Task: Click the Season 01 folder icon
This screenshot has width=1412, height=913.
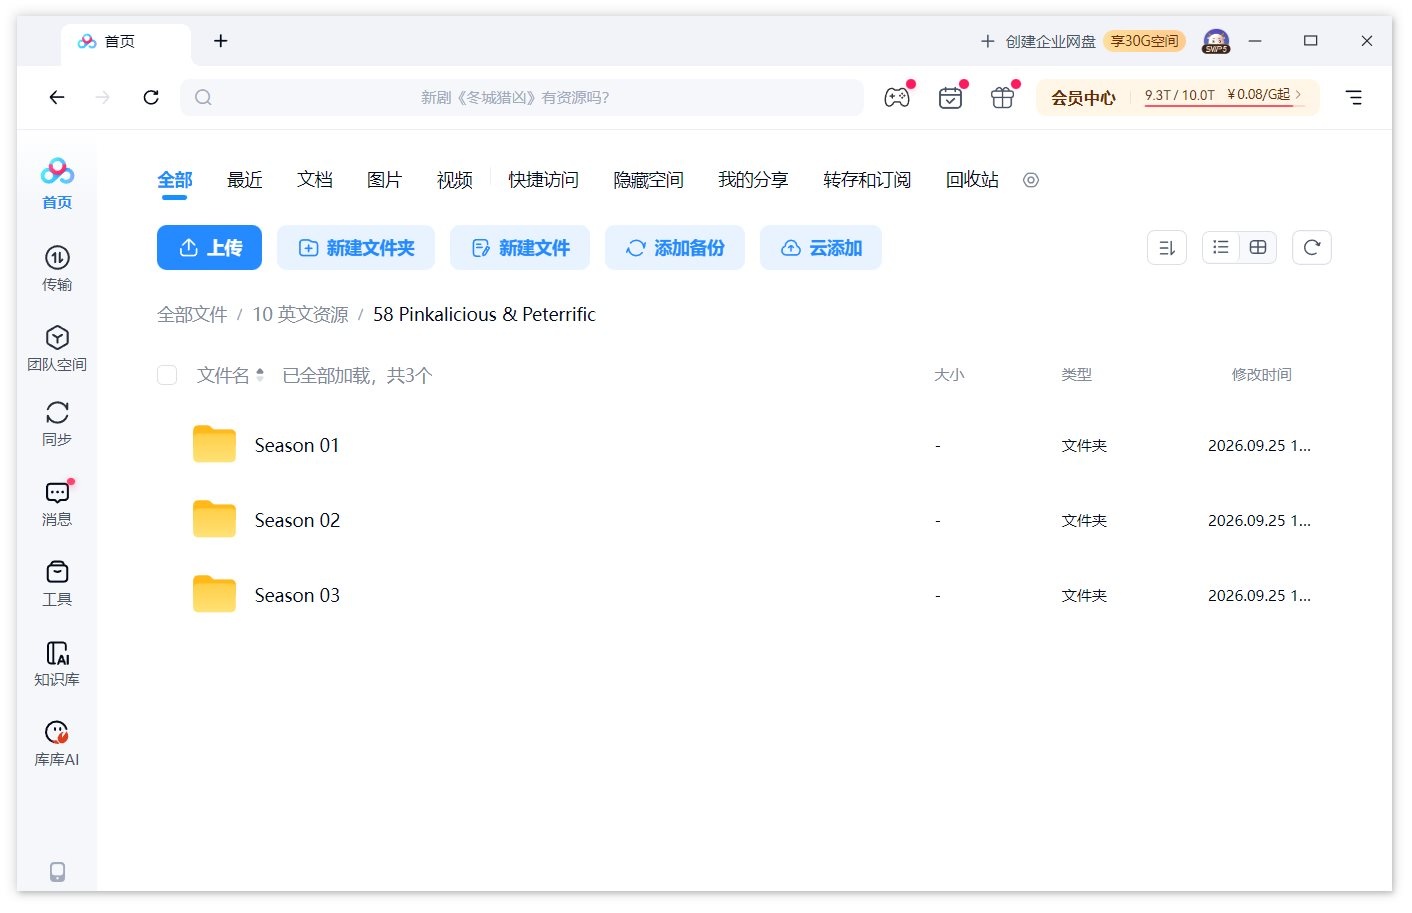Action: (214, 444)
